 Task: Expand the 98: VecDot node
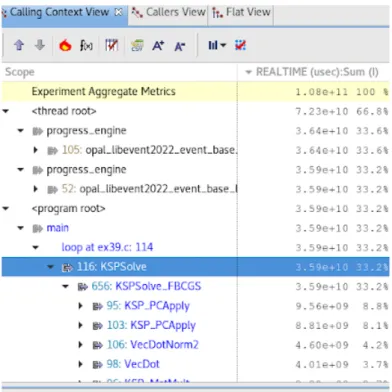80,364
